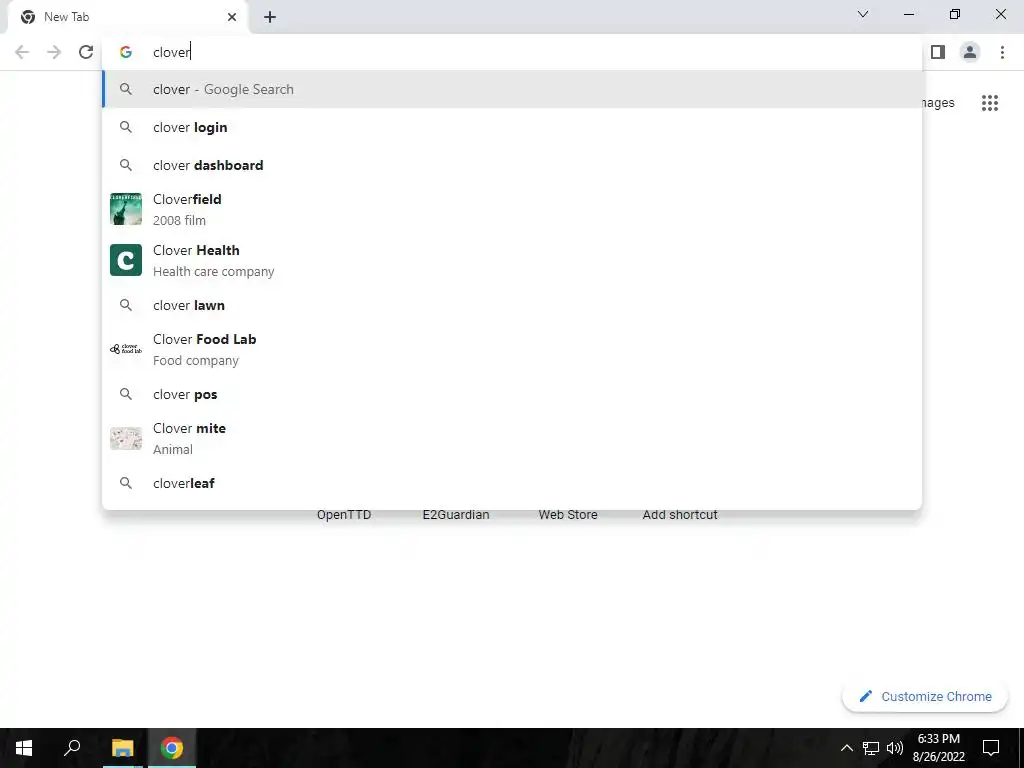
Task: Click the address bar containing clover
Action: pyautogui.click(x=512, y=52)
